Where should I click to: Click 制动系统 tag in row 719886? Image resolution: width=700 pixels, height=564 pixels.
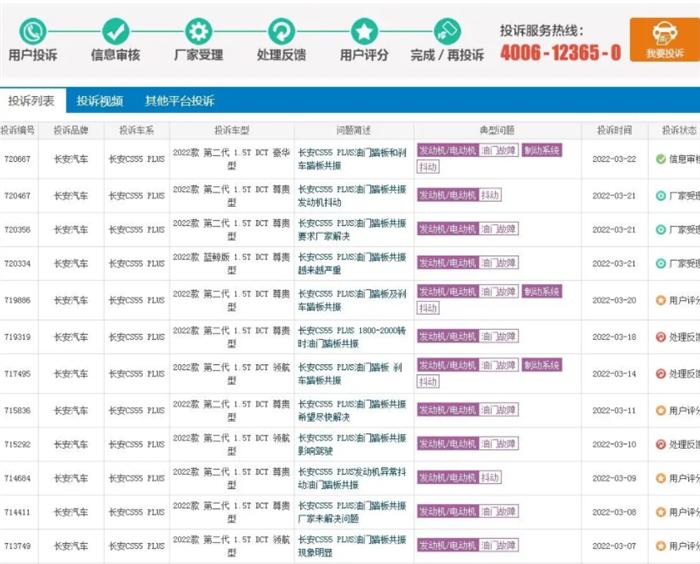pyautogui.click(x=542, y=292)
